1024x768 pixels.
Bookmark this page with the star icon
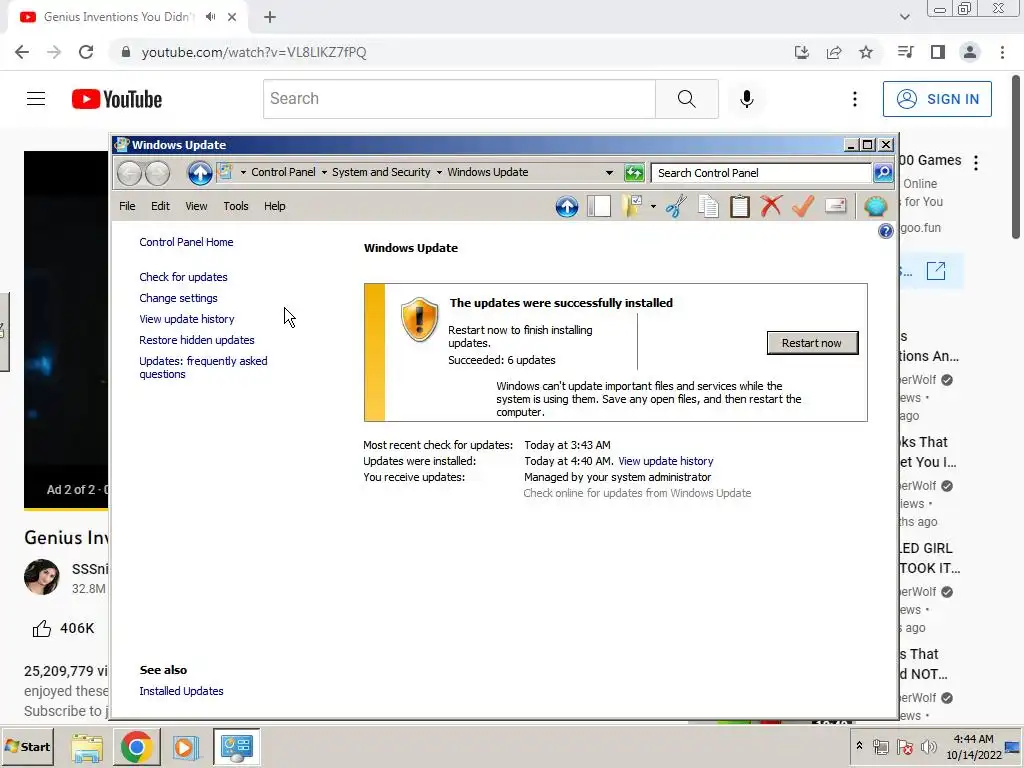point(866,52)
